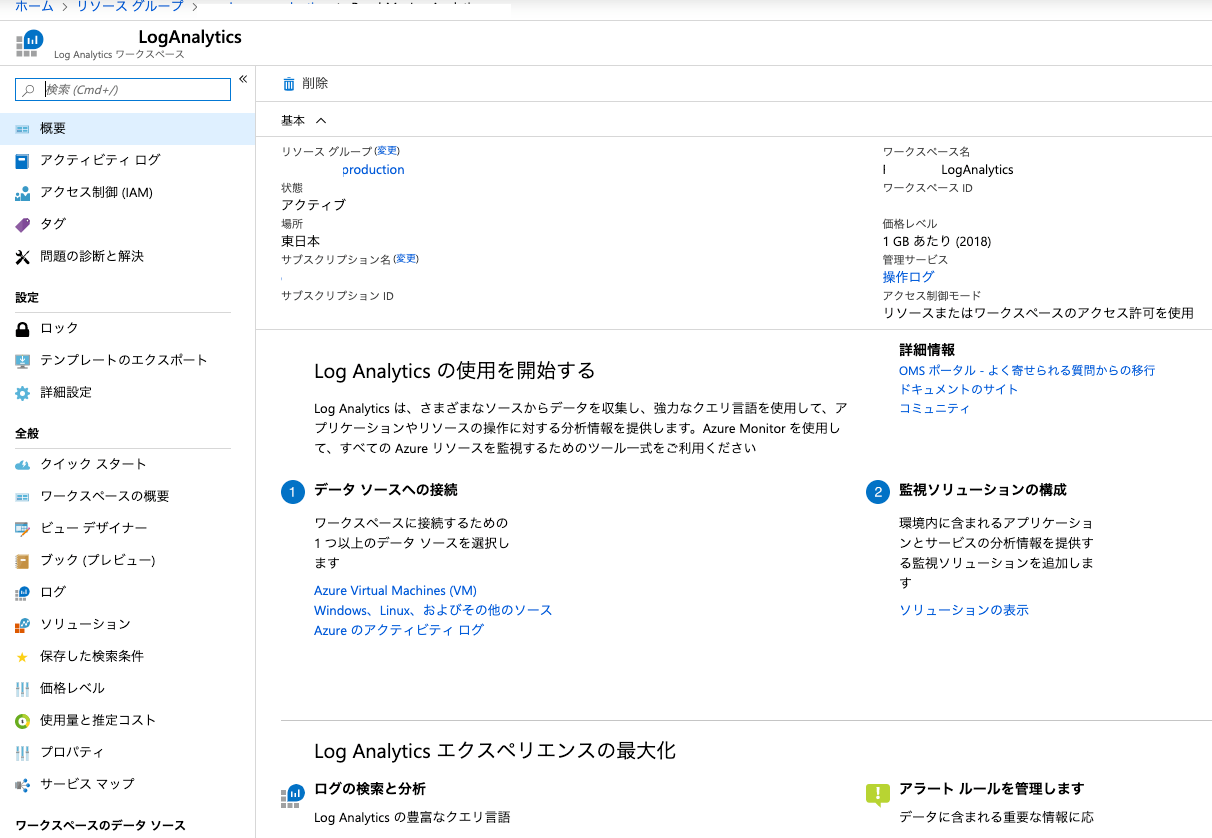Focus the 検索 (Cmd+/) search field
This screenshot has width=1212, height=838.
(x=123, y=90)
